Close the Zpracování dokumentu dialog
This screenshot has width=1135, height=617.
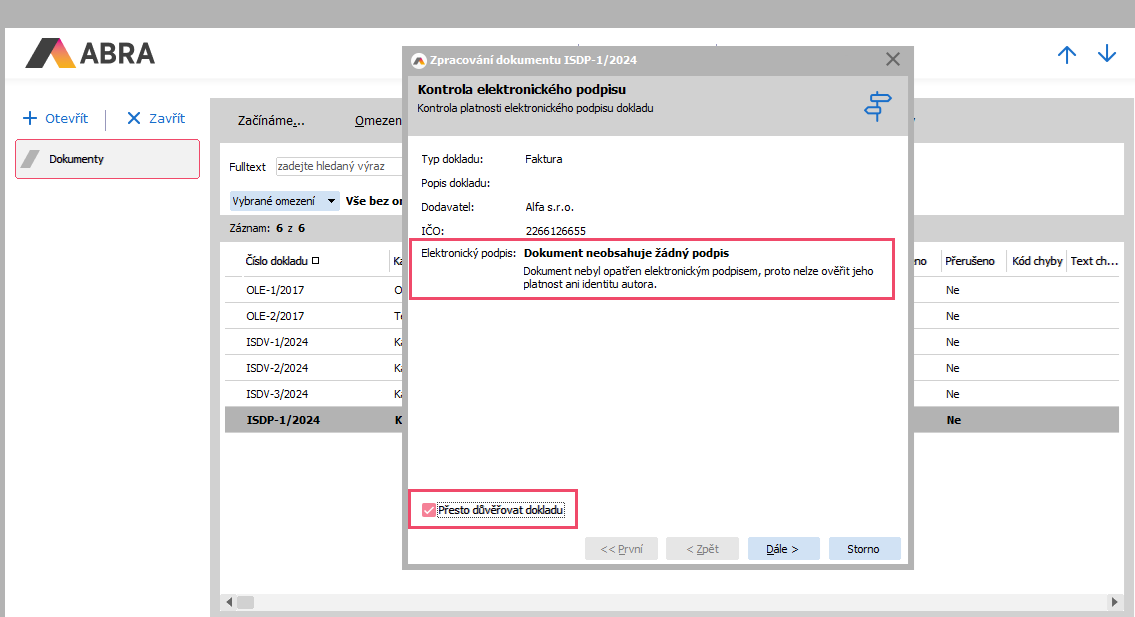893,60
